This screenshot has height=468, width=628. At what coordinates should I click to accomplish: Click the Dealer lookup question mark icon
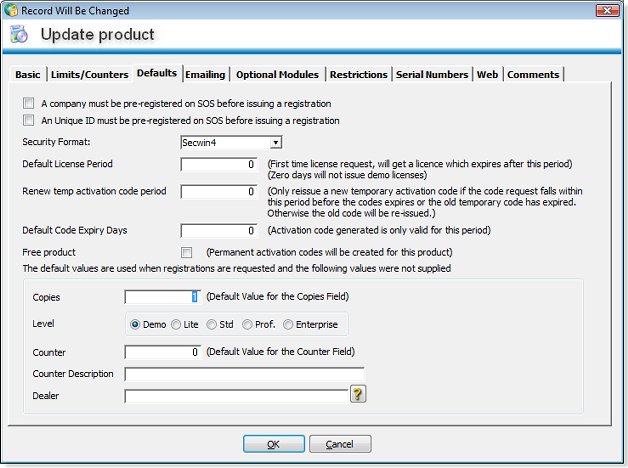pyautogui.click(x=357, y=395)
